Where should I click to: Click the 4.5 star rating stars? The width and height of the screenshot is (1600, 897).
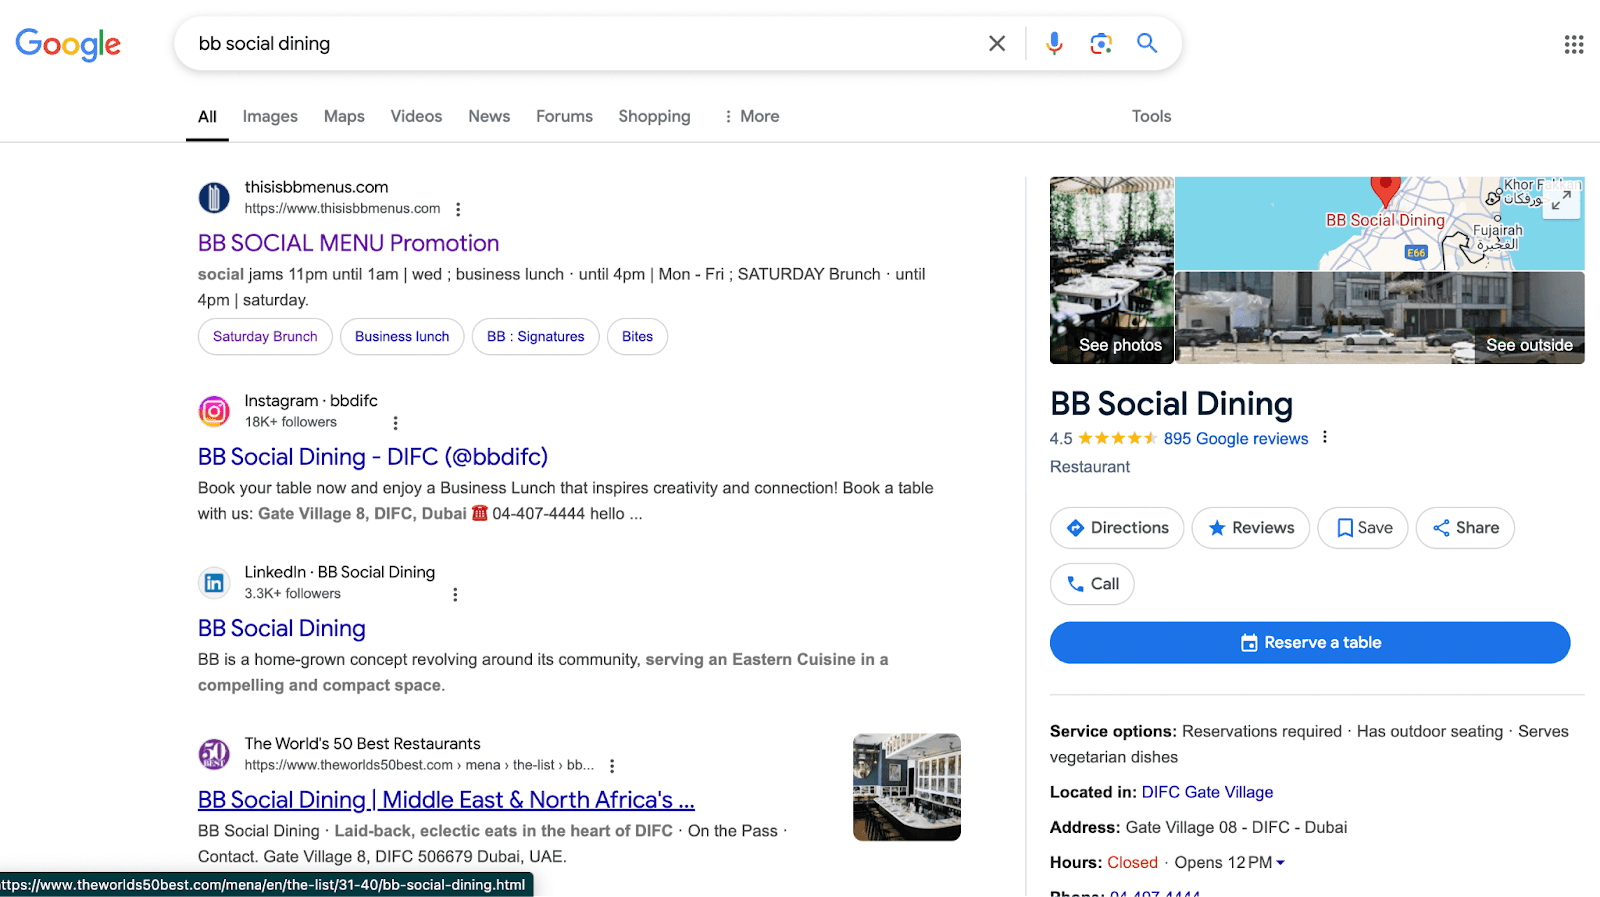coord(1117,438)
